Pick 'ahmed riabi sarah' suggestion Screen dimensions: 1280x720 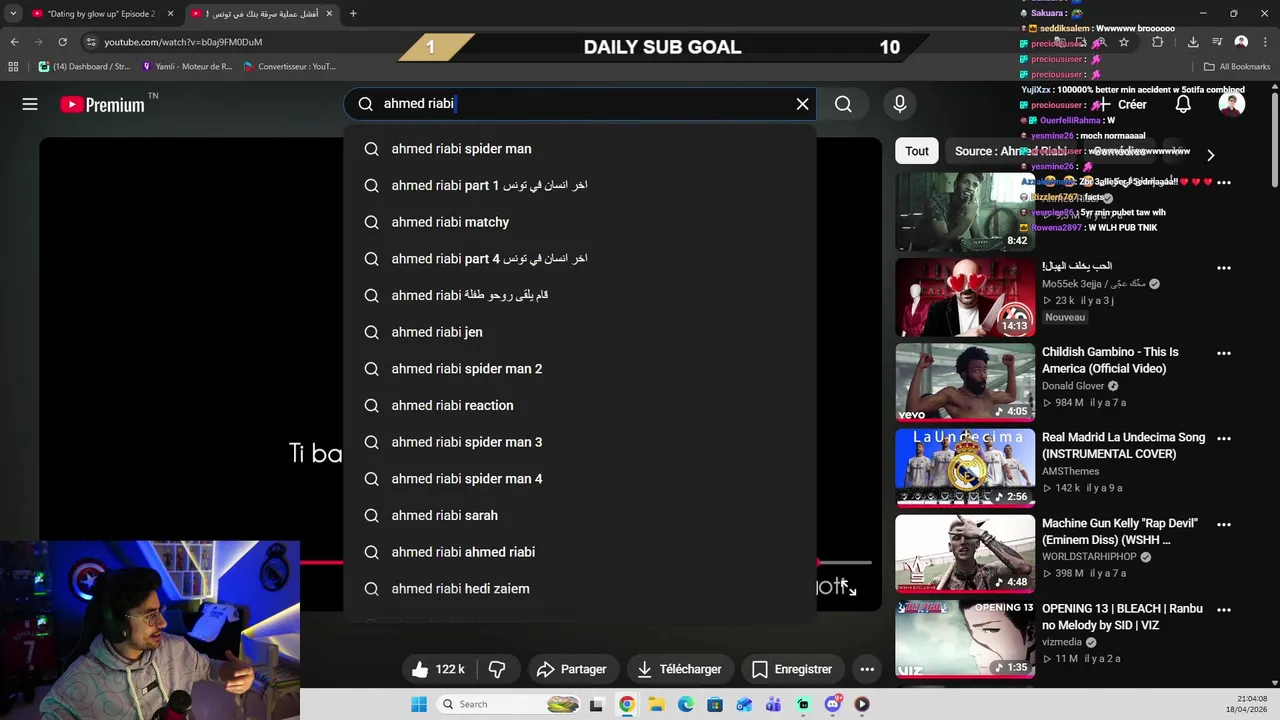point(580,515)
